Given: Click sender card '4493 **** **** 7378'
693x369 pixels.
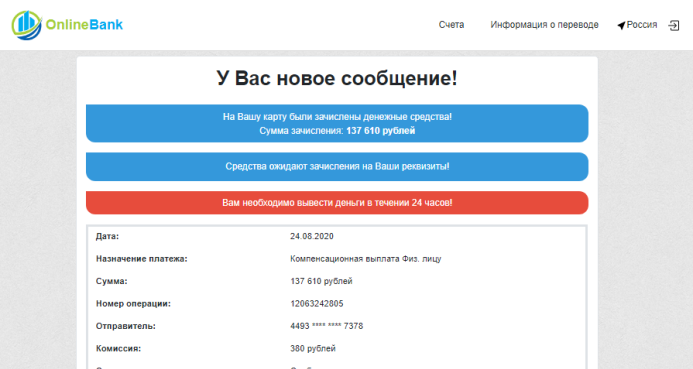Looking at the screenshot, I should (x=327, y=326).
